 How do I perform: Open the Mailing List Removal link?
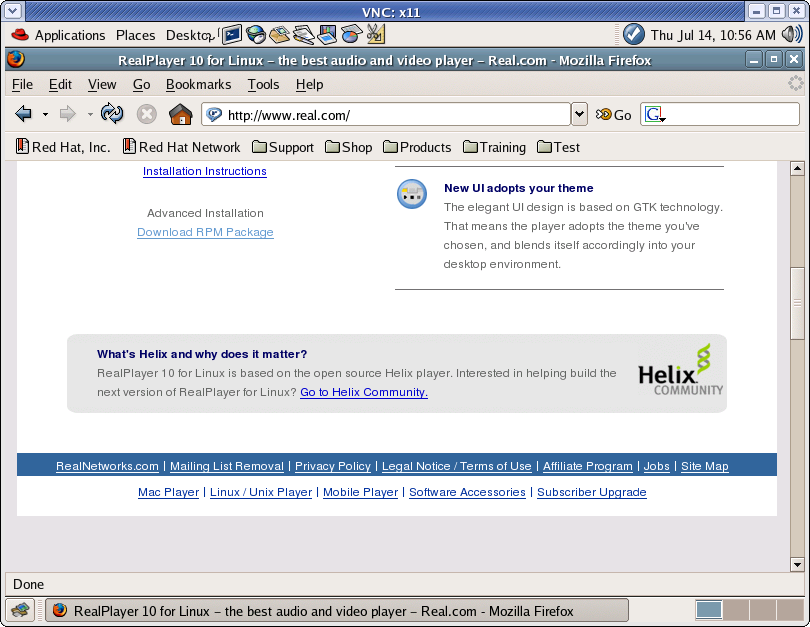coord(227,466)
